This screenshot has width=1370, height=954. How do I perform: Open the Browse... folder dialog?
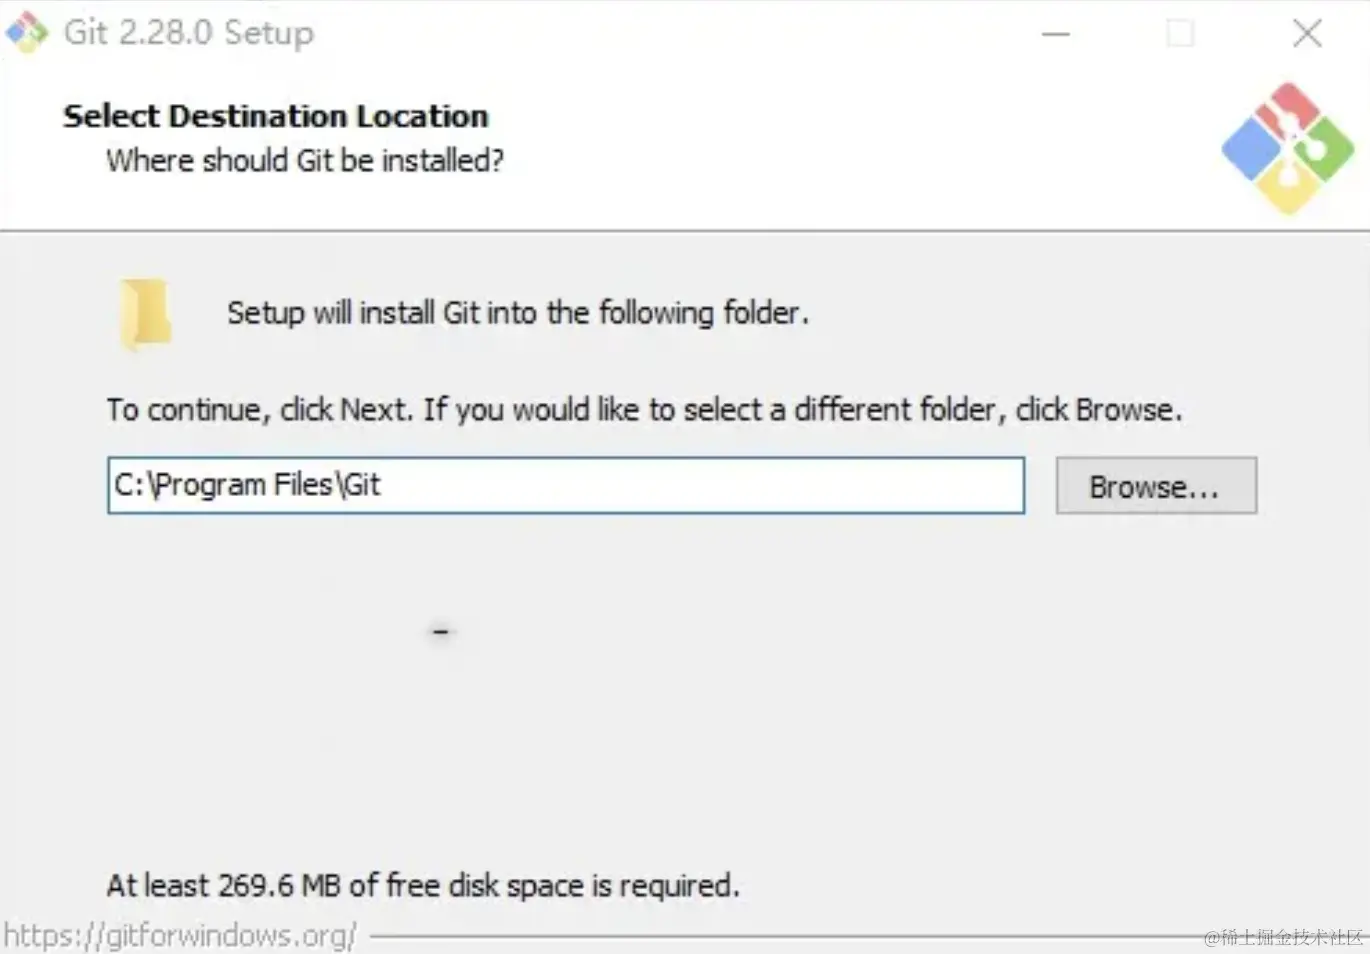pos(1156,486)
